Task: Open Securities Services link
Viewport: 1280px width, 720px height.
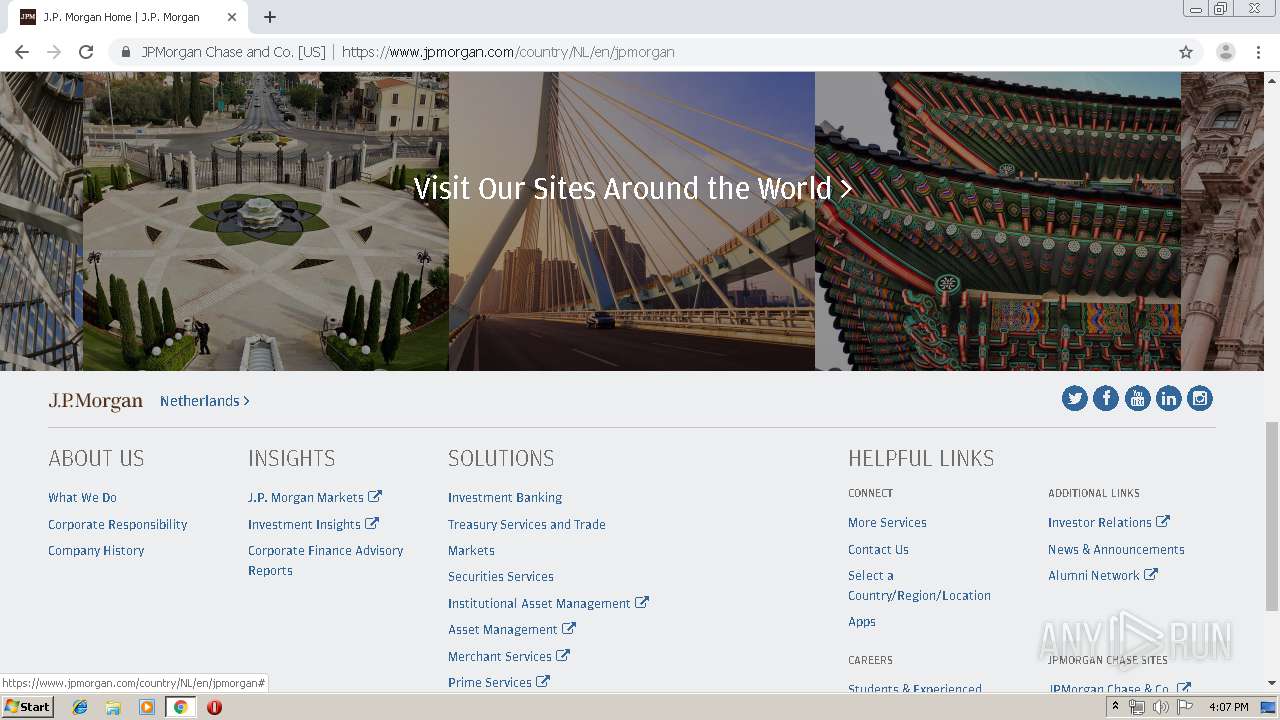Action: pos(501,577)
